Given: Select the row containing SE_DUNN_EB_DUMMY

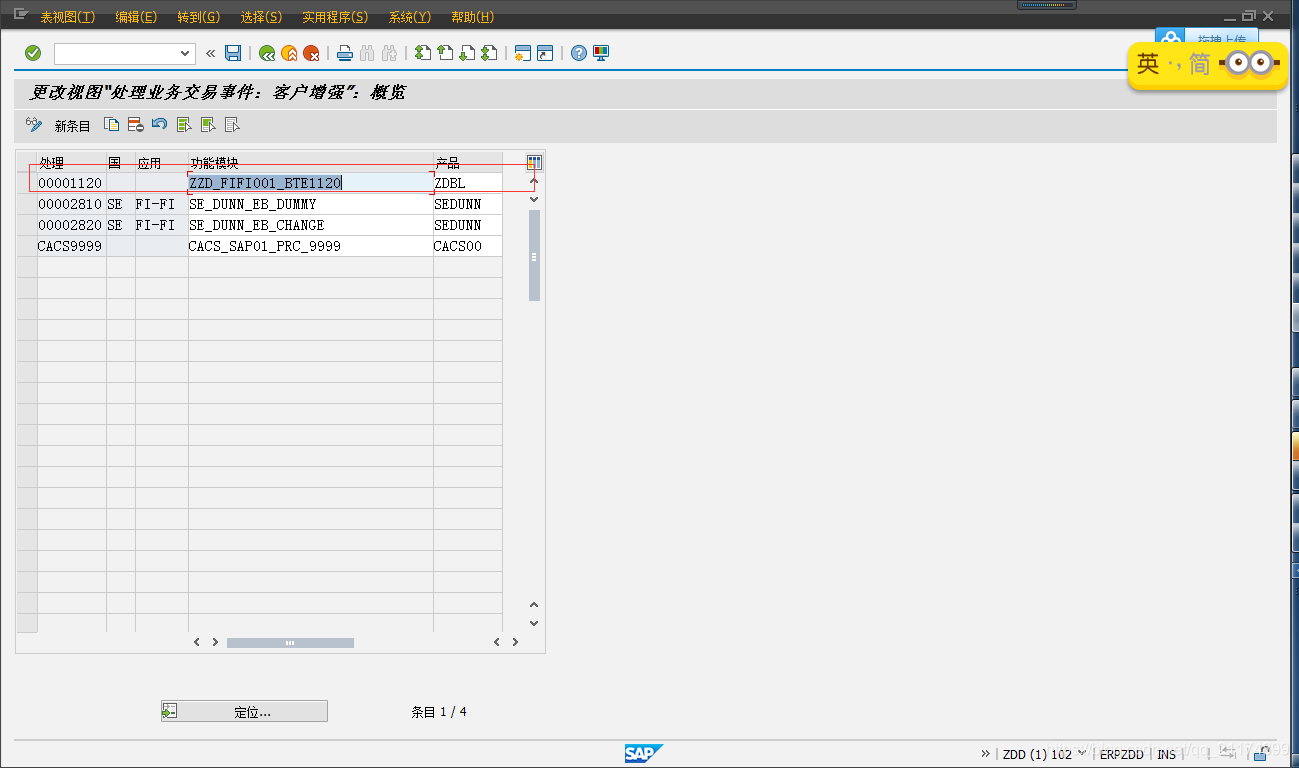Looking at the screenshot, I should [27, 204].
